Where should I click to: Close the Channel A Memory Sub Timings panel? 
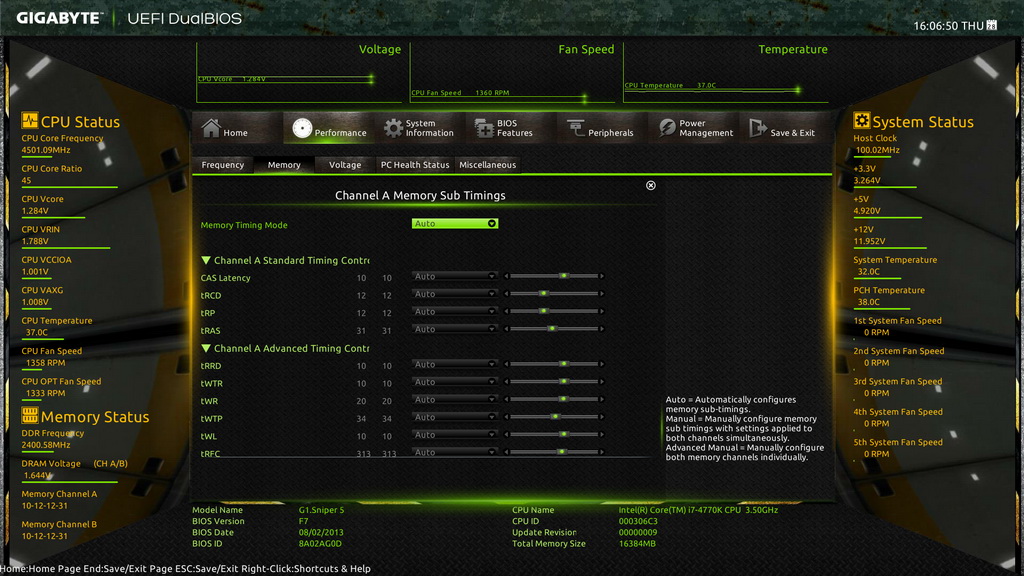click(x=651, y=185)
